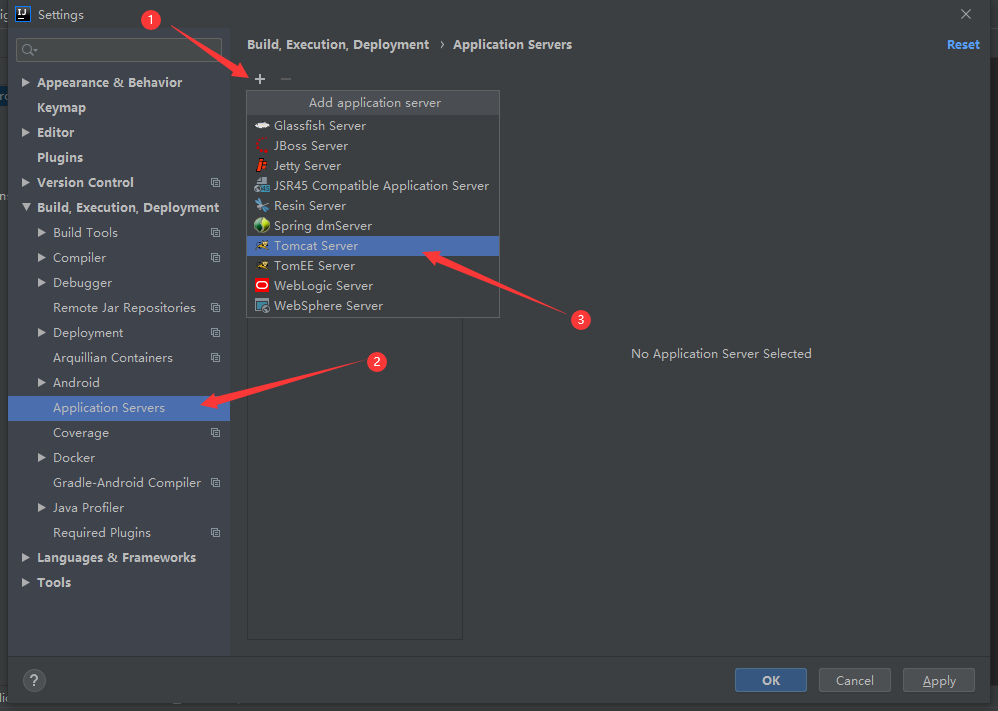Click the OK button
Viewport: 998px width, 711px height.
(771, 680)
